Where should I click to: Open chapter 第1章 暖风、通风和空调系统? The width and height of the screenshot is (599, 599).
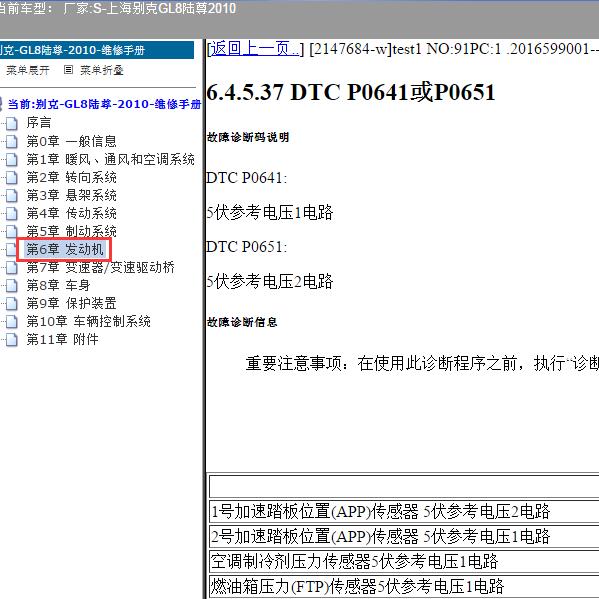(x=110, y=159)
